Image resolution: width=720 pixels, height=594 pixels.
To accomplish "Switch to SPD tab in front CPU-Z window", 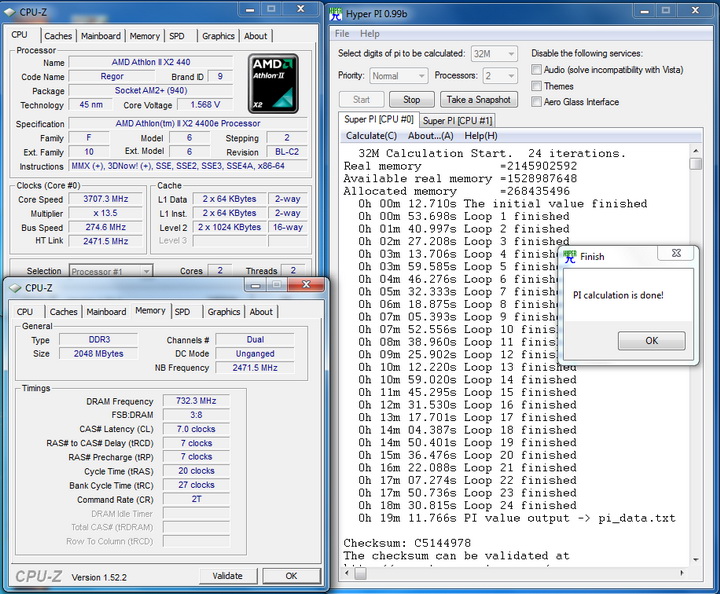I will (182, 312).
